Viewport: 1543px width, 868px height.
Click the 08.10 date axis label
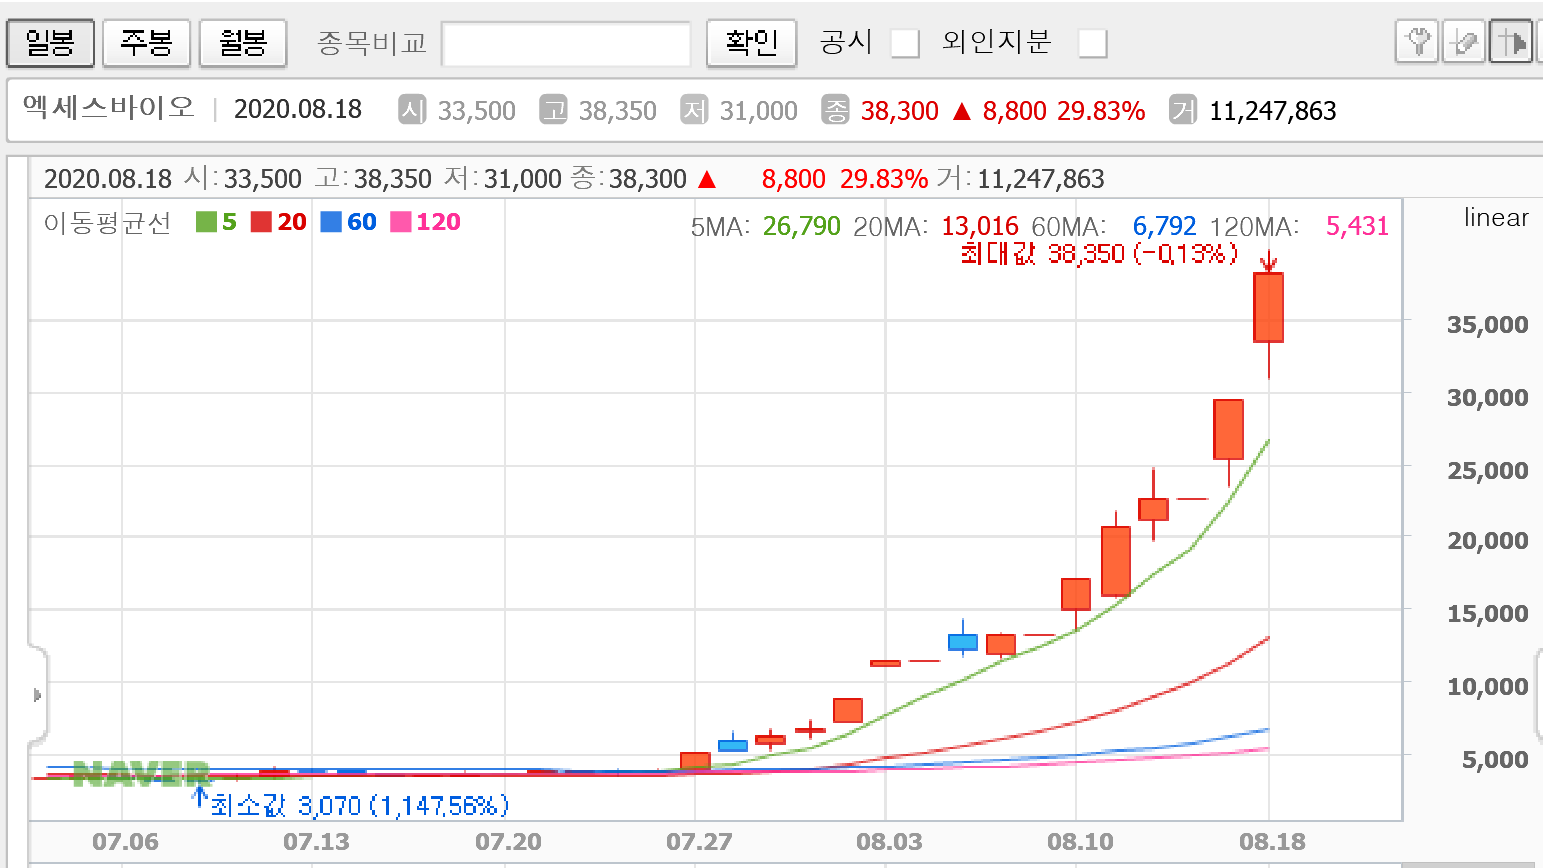point(1081,842)
